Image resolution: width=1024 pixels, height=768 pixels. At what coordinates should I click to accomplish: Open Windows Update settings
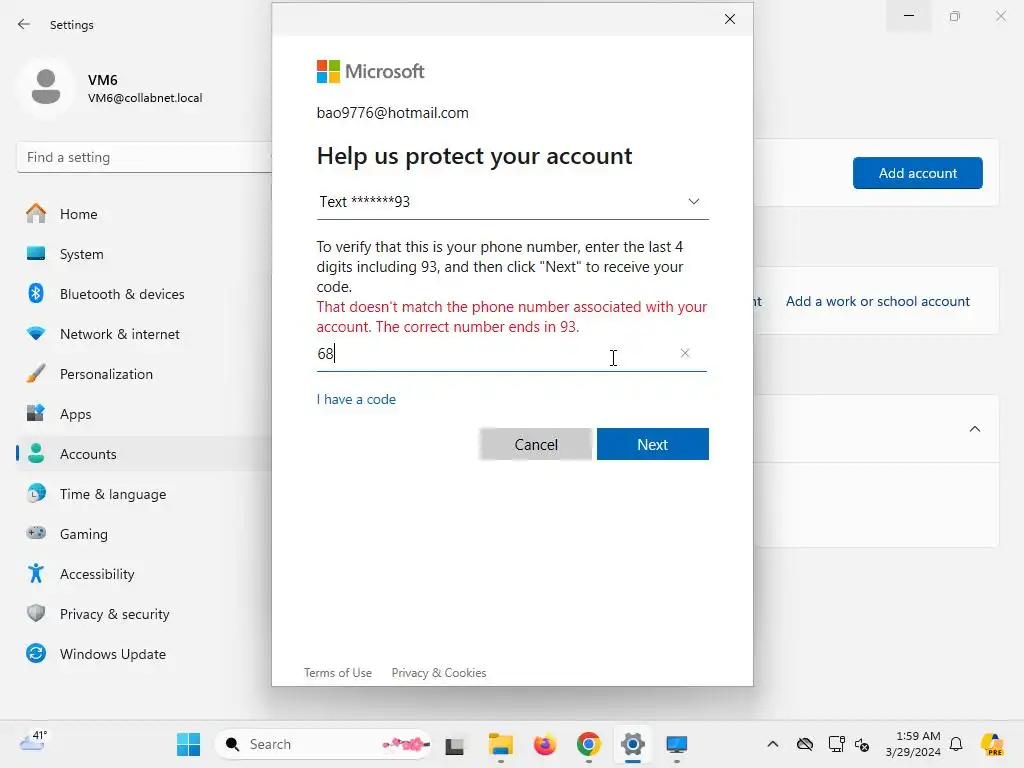[144, 654]
